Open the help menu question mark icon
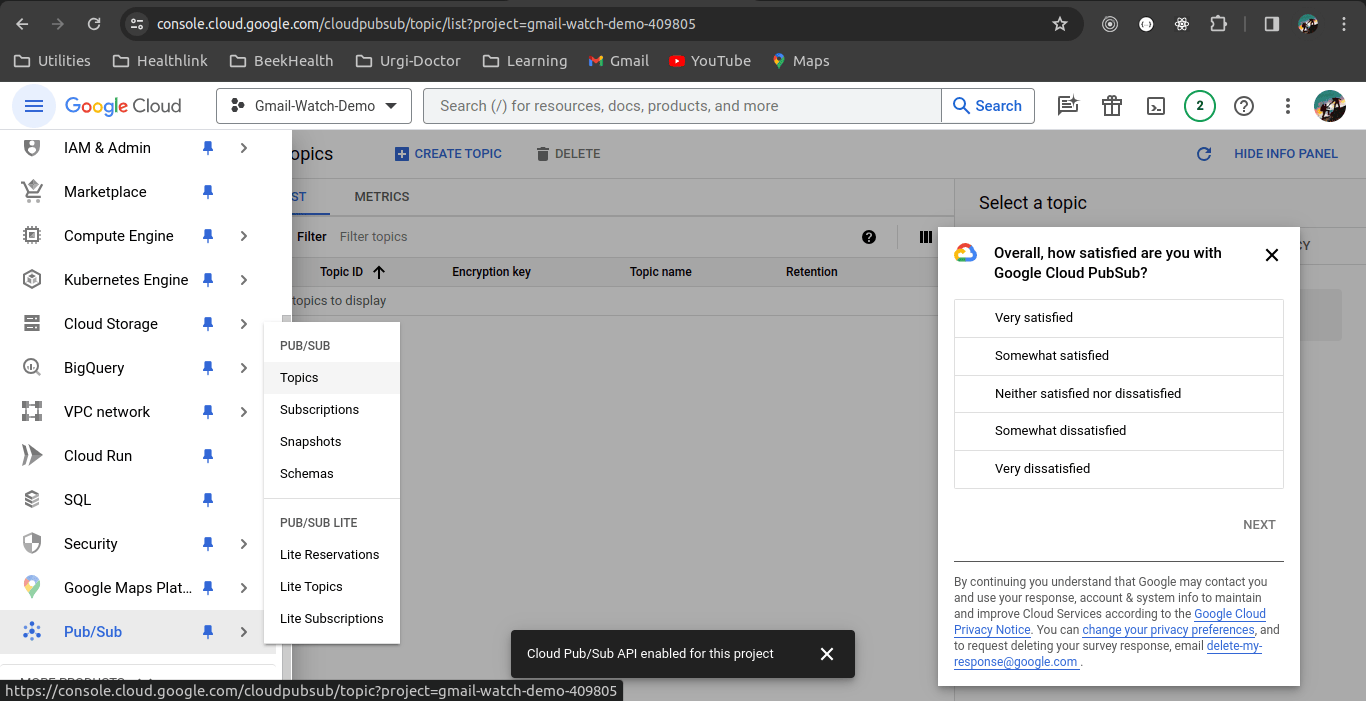This screenshot has width=1366, height=701. tap(1243, 105)
